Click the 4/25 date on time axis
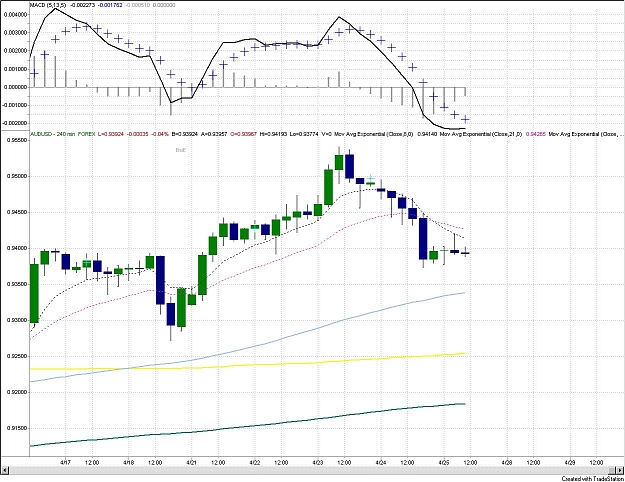 tap(444, 462)
